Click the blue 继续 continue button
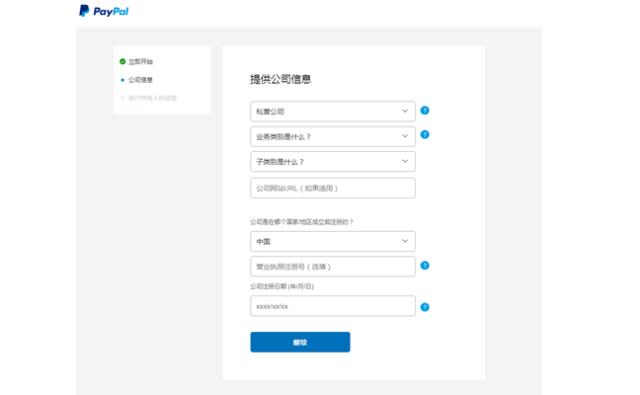This screenshot has height=395, width=640. pos(300,342)
